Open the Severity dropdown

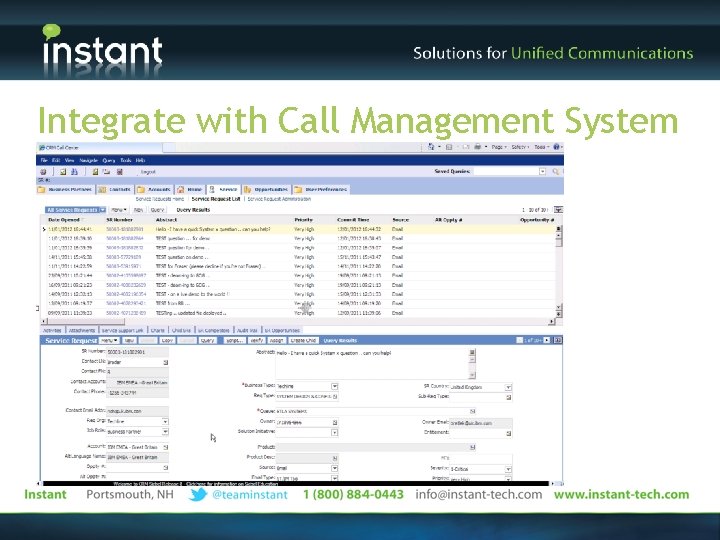pyautogui.click(x=508, y=469)
